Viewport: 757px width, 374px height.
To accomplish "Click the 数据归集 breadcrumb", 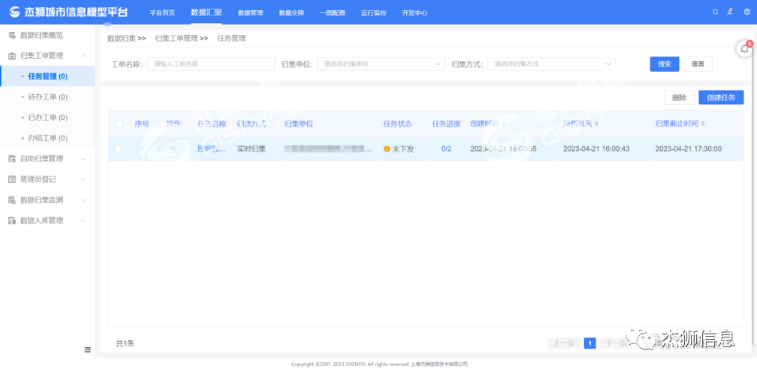I will tap(122, 38).
